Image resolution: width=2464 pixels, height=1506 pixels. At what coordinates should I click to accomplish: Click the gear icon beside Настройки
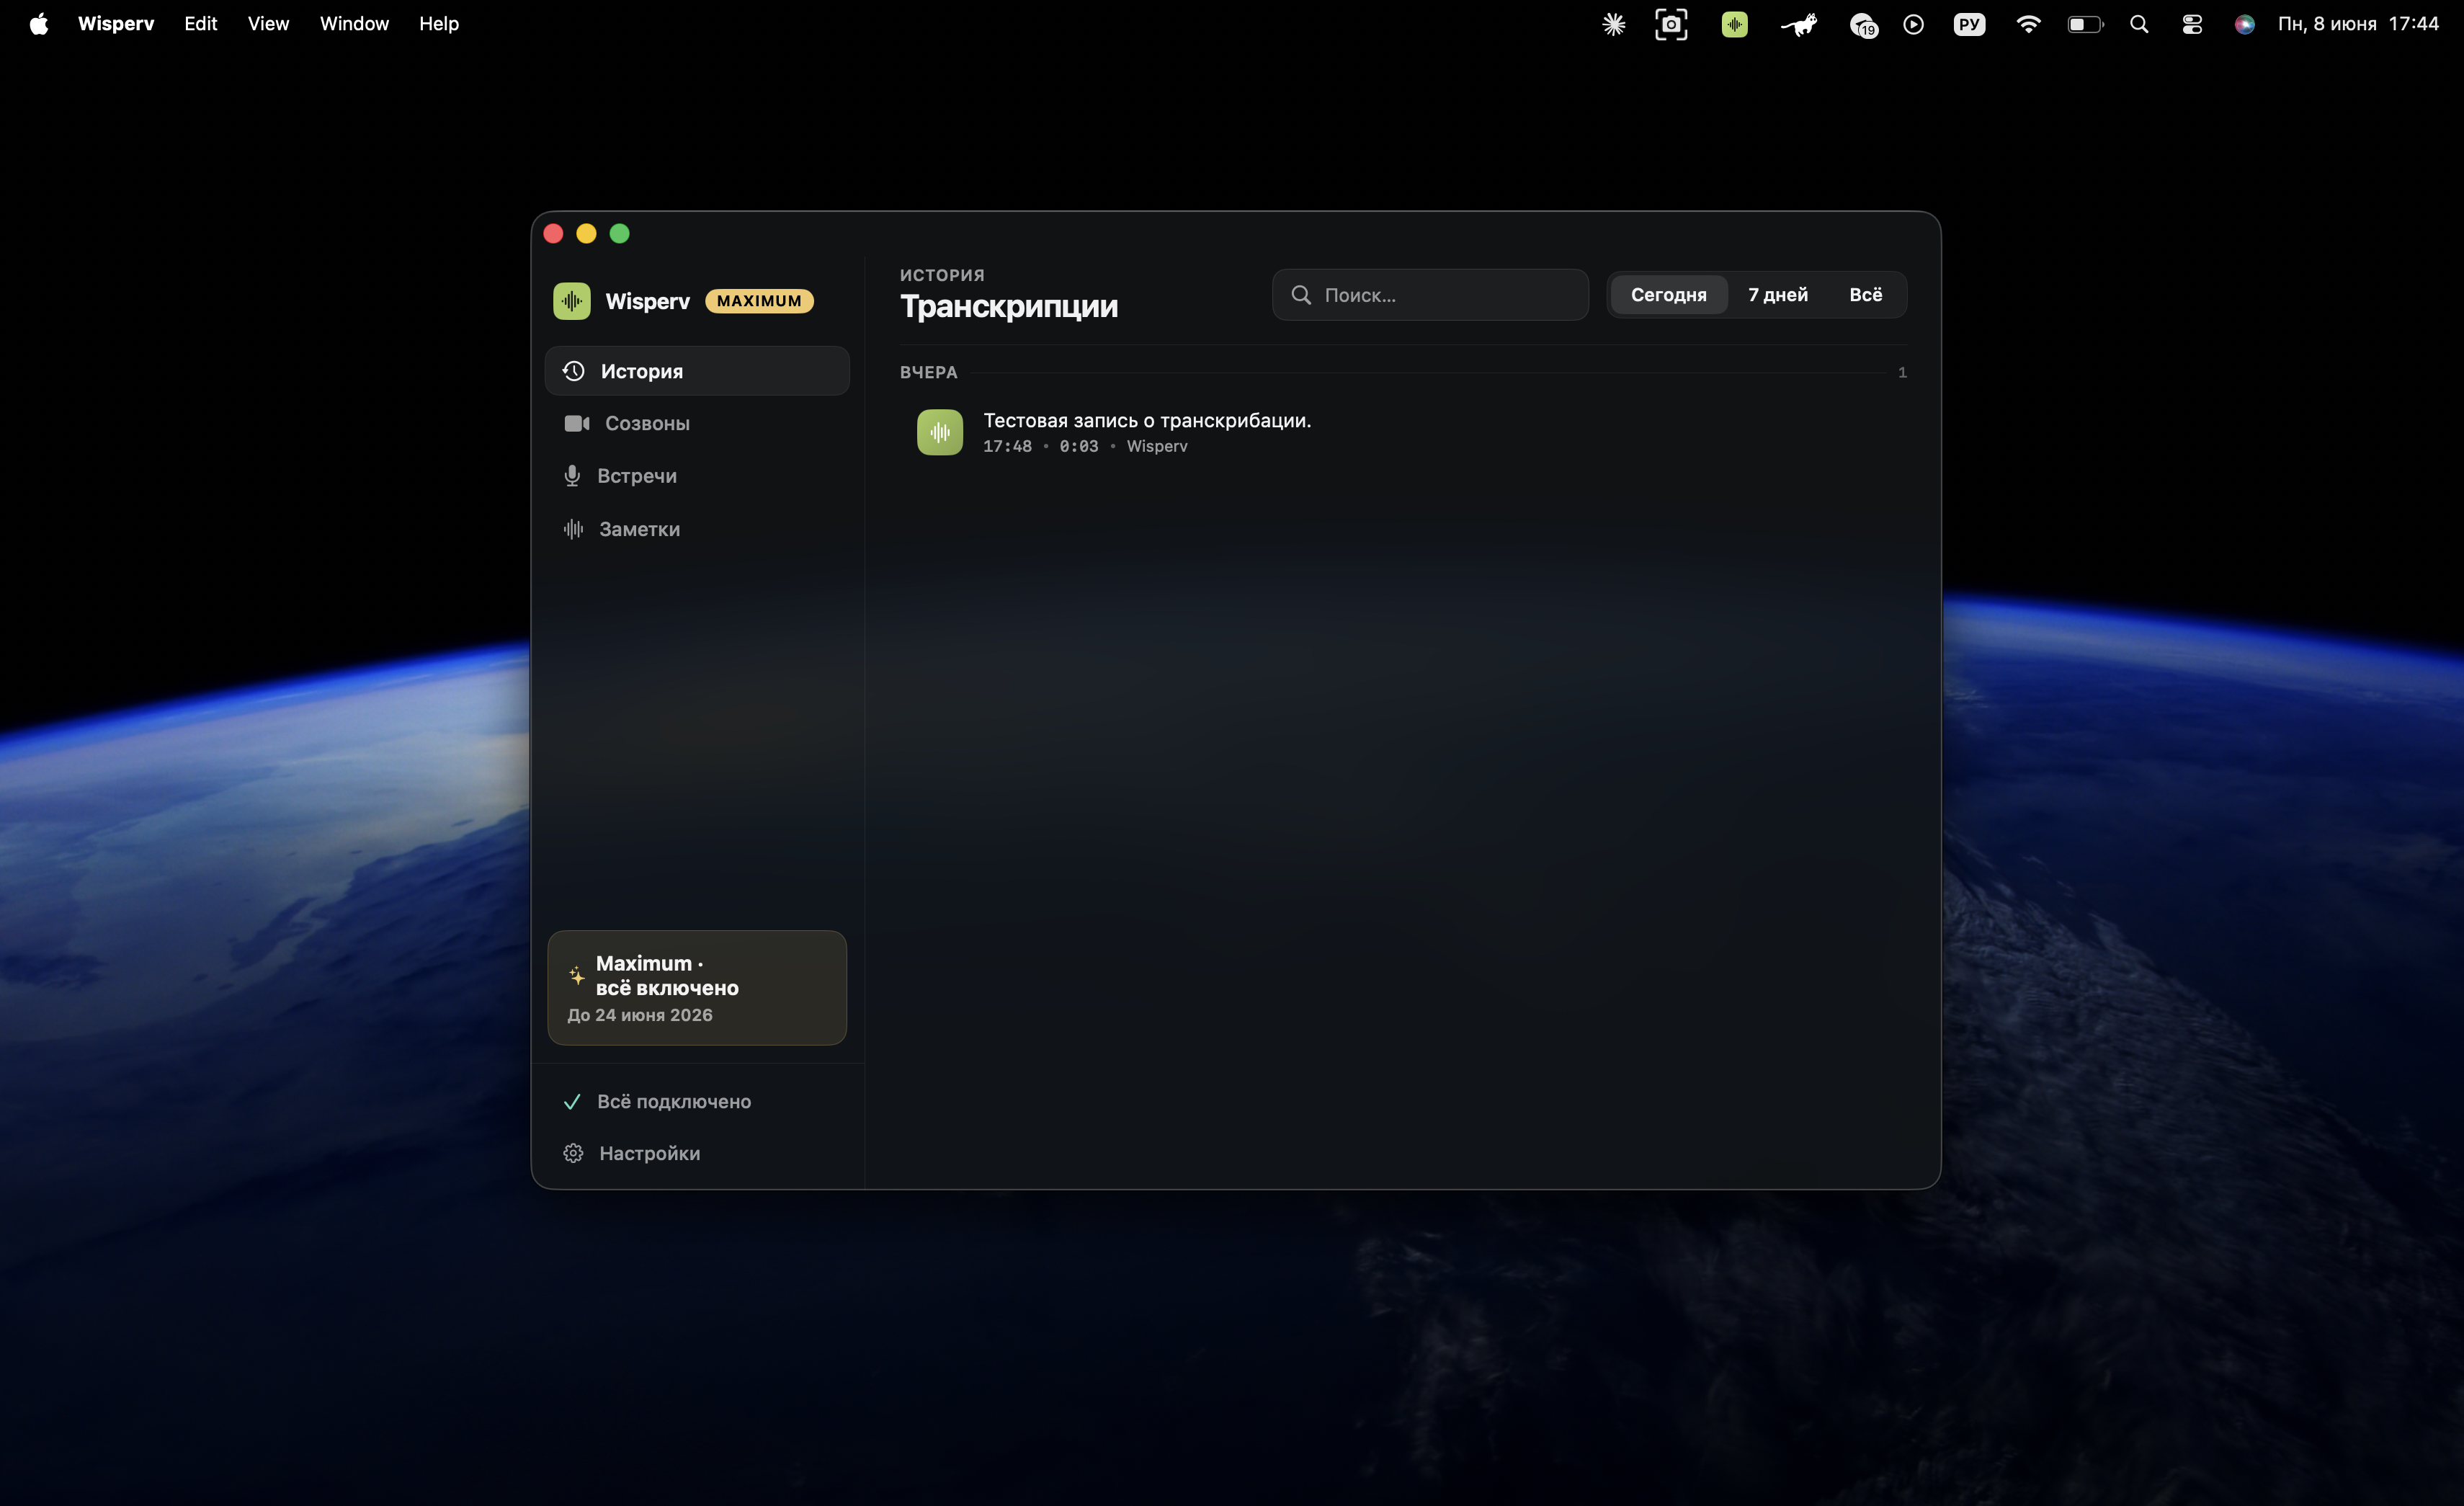coord(573,1153)
